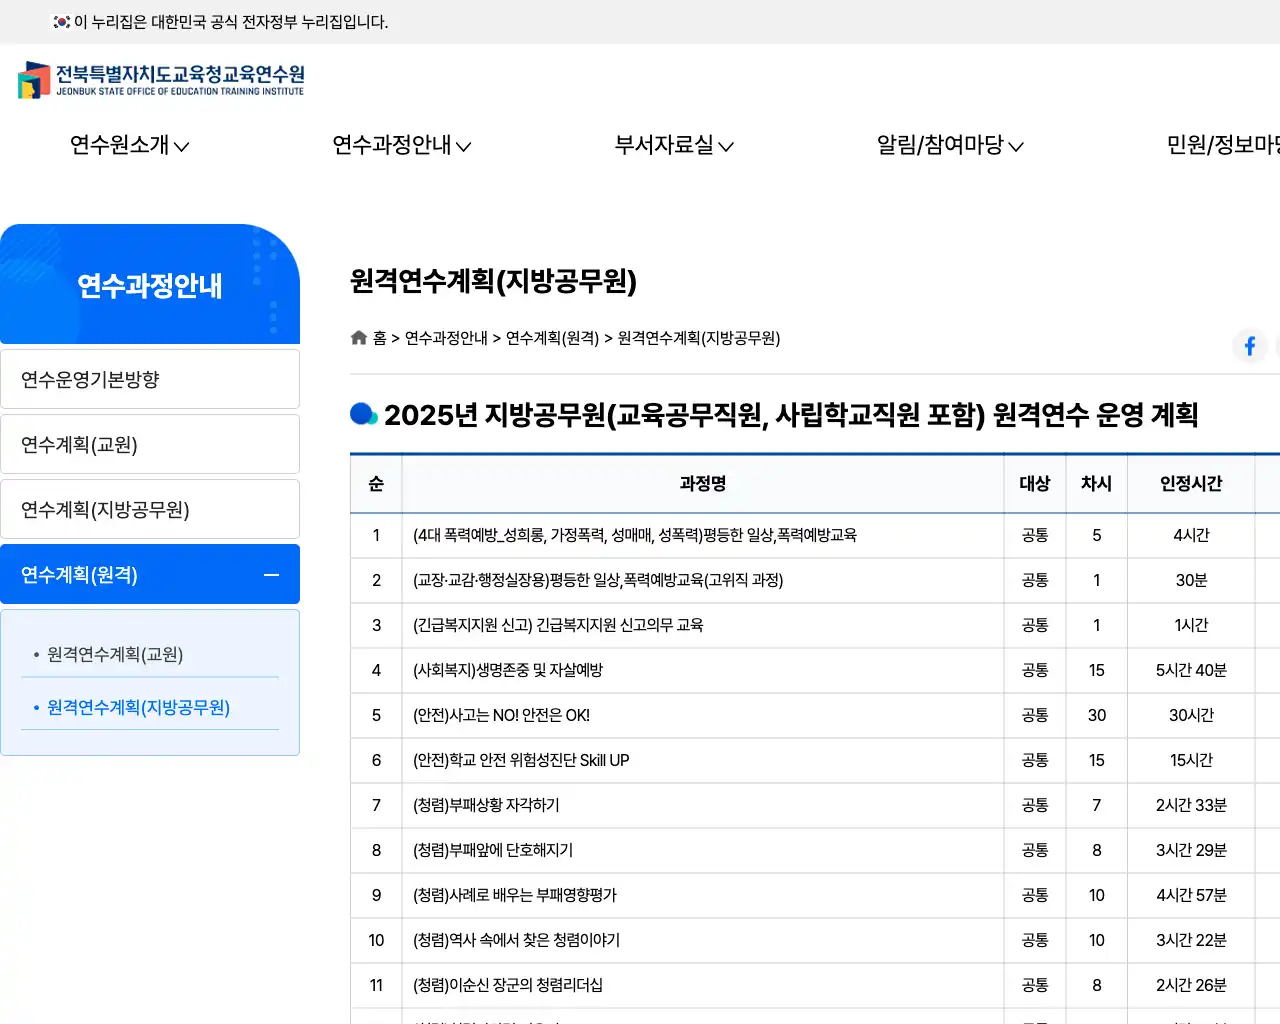Image resolution: width=1280 pixels, height=1024 pixels.
Task: Click course 긴급복지지원 신고의무 교육
Action: click(558, 625)
